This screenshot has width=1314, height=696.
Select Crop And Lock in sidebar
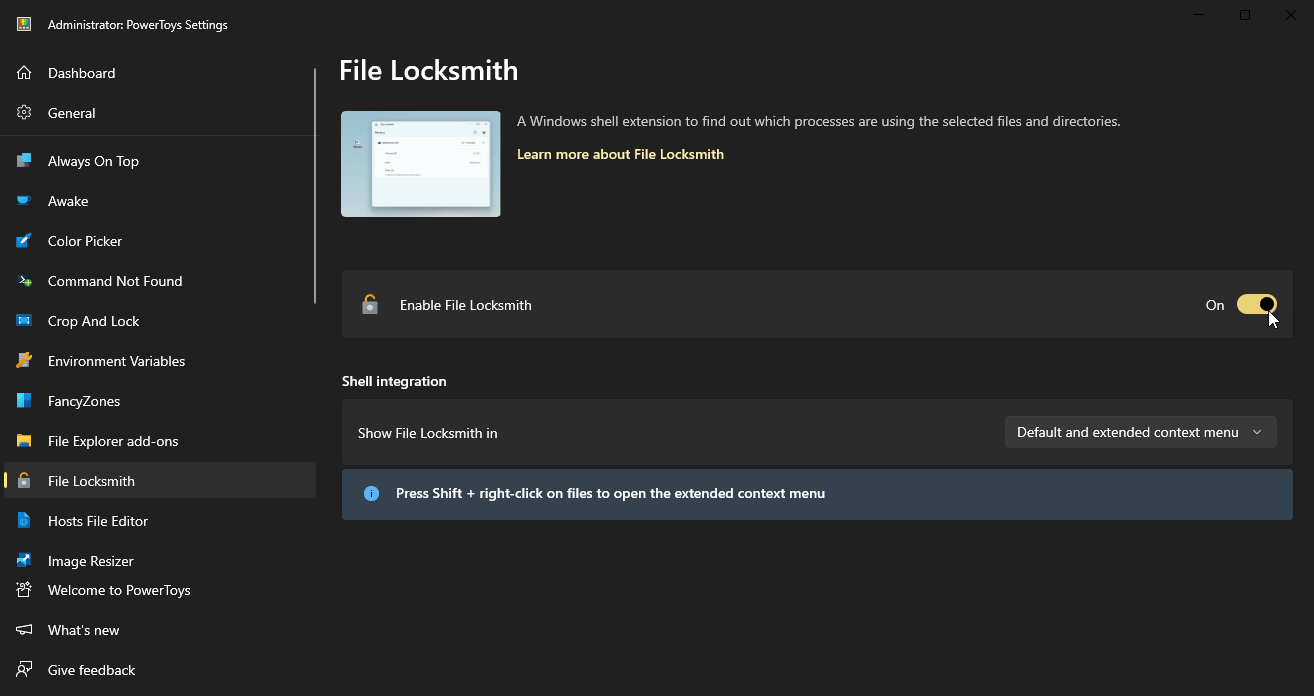[x=160, y=321]
